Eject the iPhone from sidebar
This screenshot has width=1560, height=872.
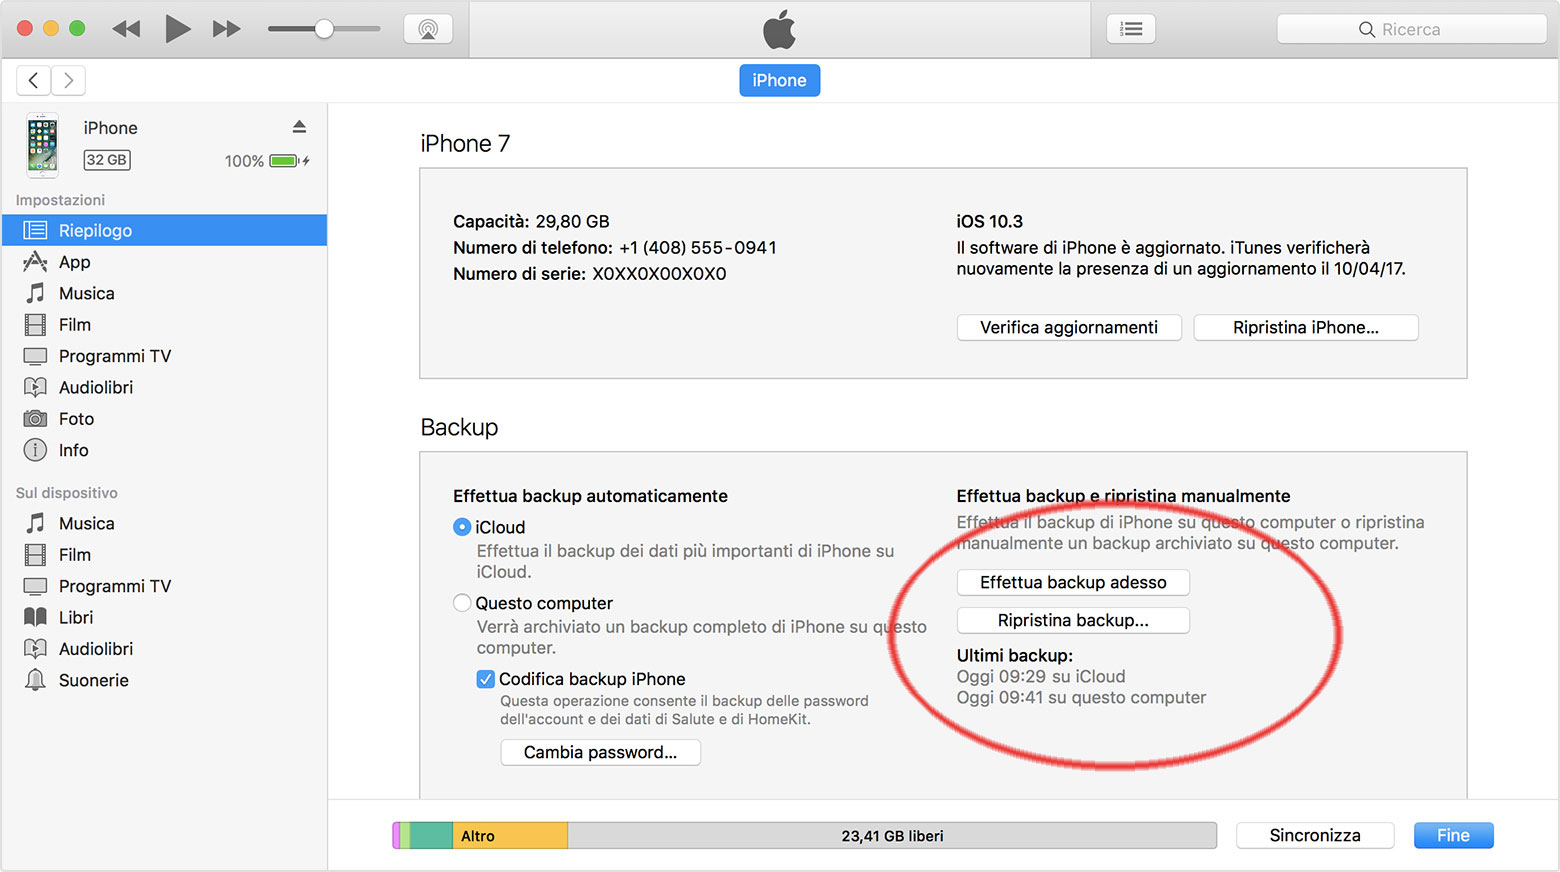pyautogui.click(x=299, y=127)
